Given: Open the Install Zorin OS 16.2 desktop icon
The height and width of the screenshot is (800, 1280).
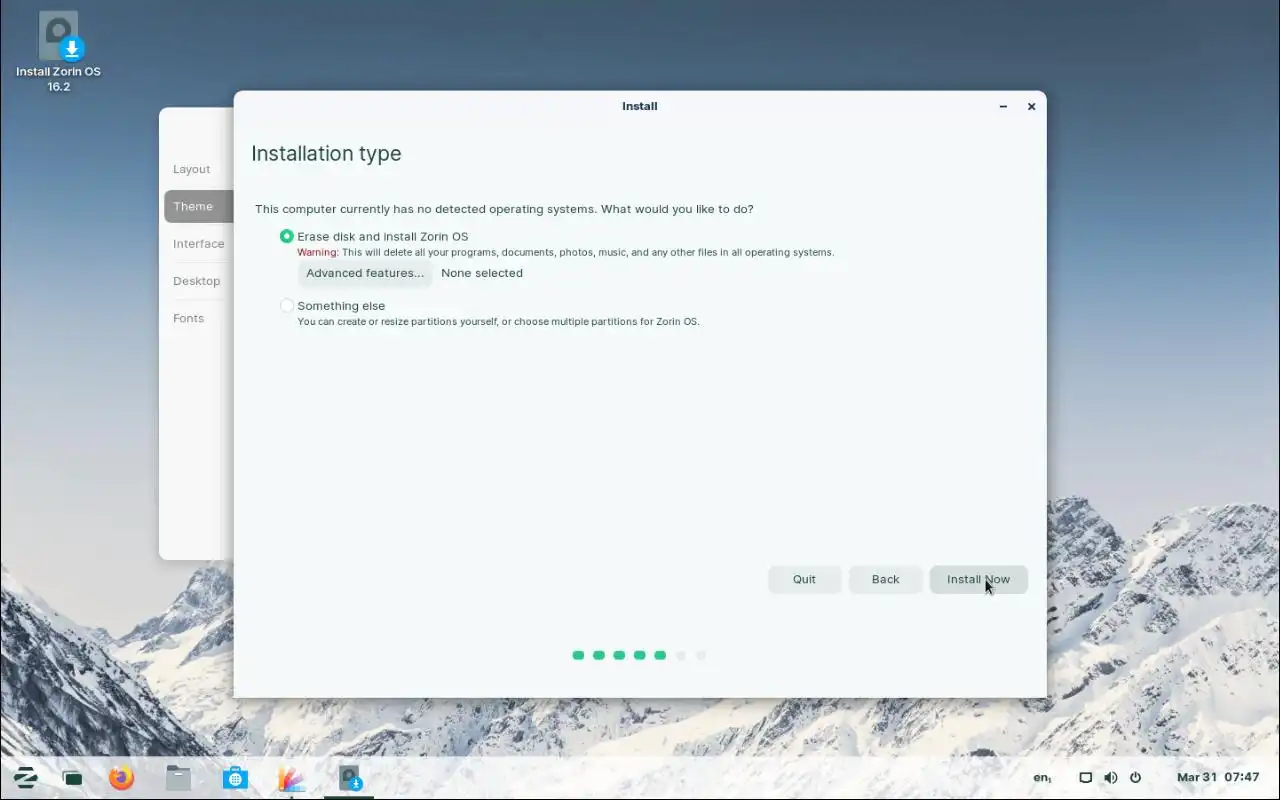Looking at the screenshot, I should click(x=58, y=52).
